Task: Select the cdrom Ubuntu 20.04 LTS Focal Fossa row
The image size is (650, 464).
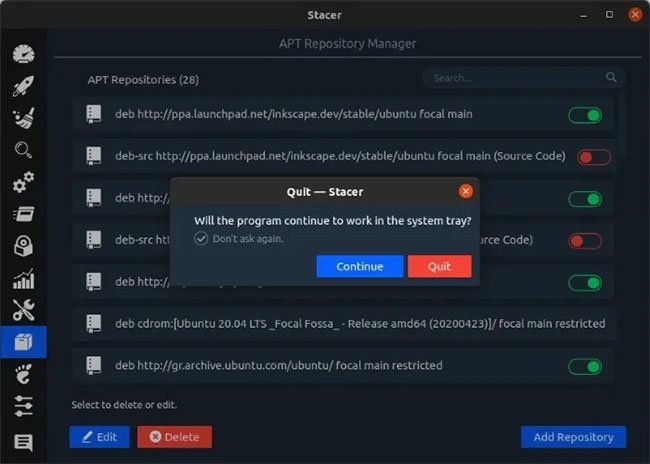Action: click(343, 323)
